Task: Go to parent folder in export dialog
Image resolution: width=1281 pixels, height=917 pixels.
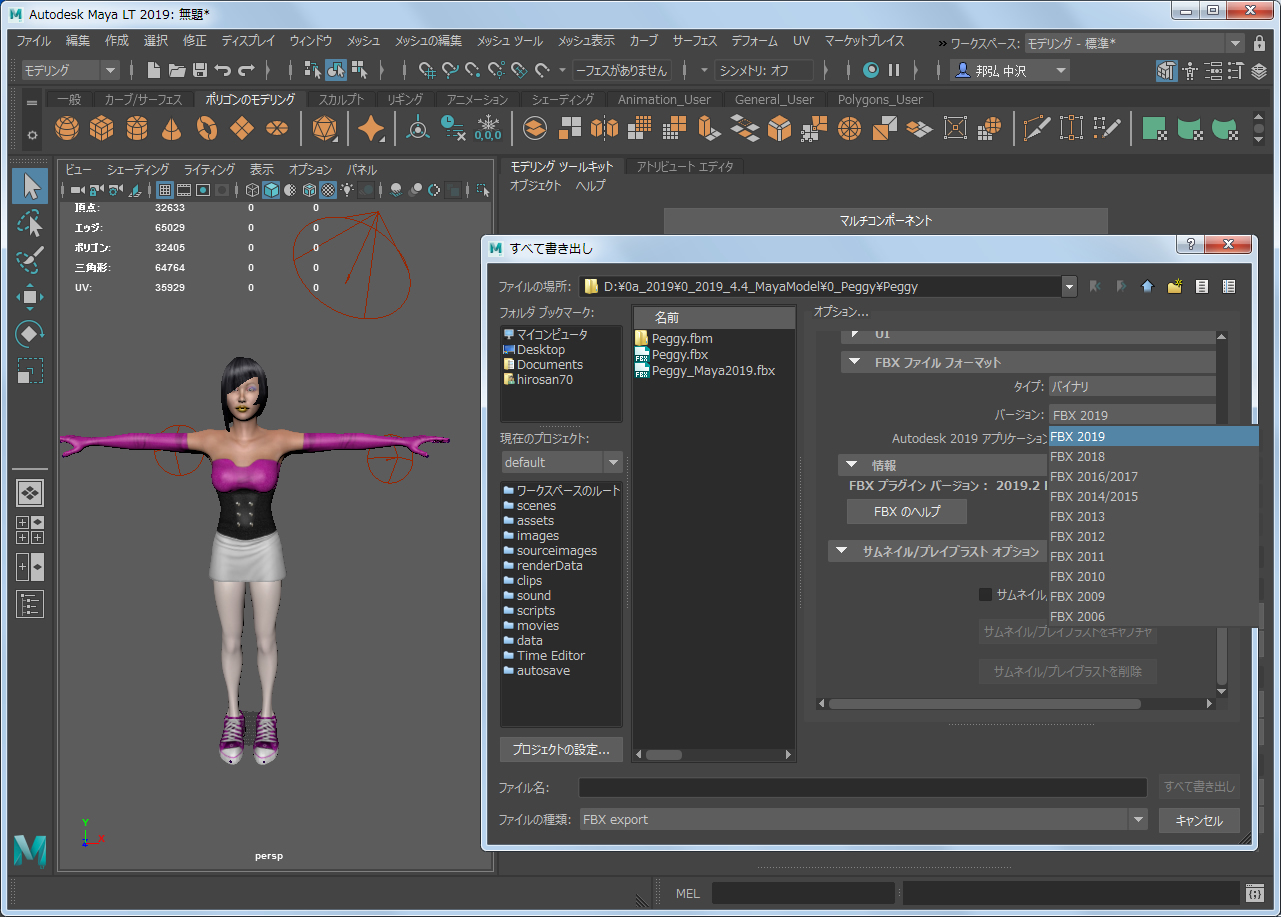Action: (x=1147, y=286)
